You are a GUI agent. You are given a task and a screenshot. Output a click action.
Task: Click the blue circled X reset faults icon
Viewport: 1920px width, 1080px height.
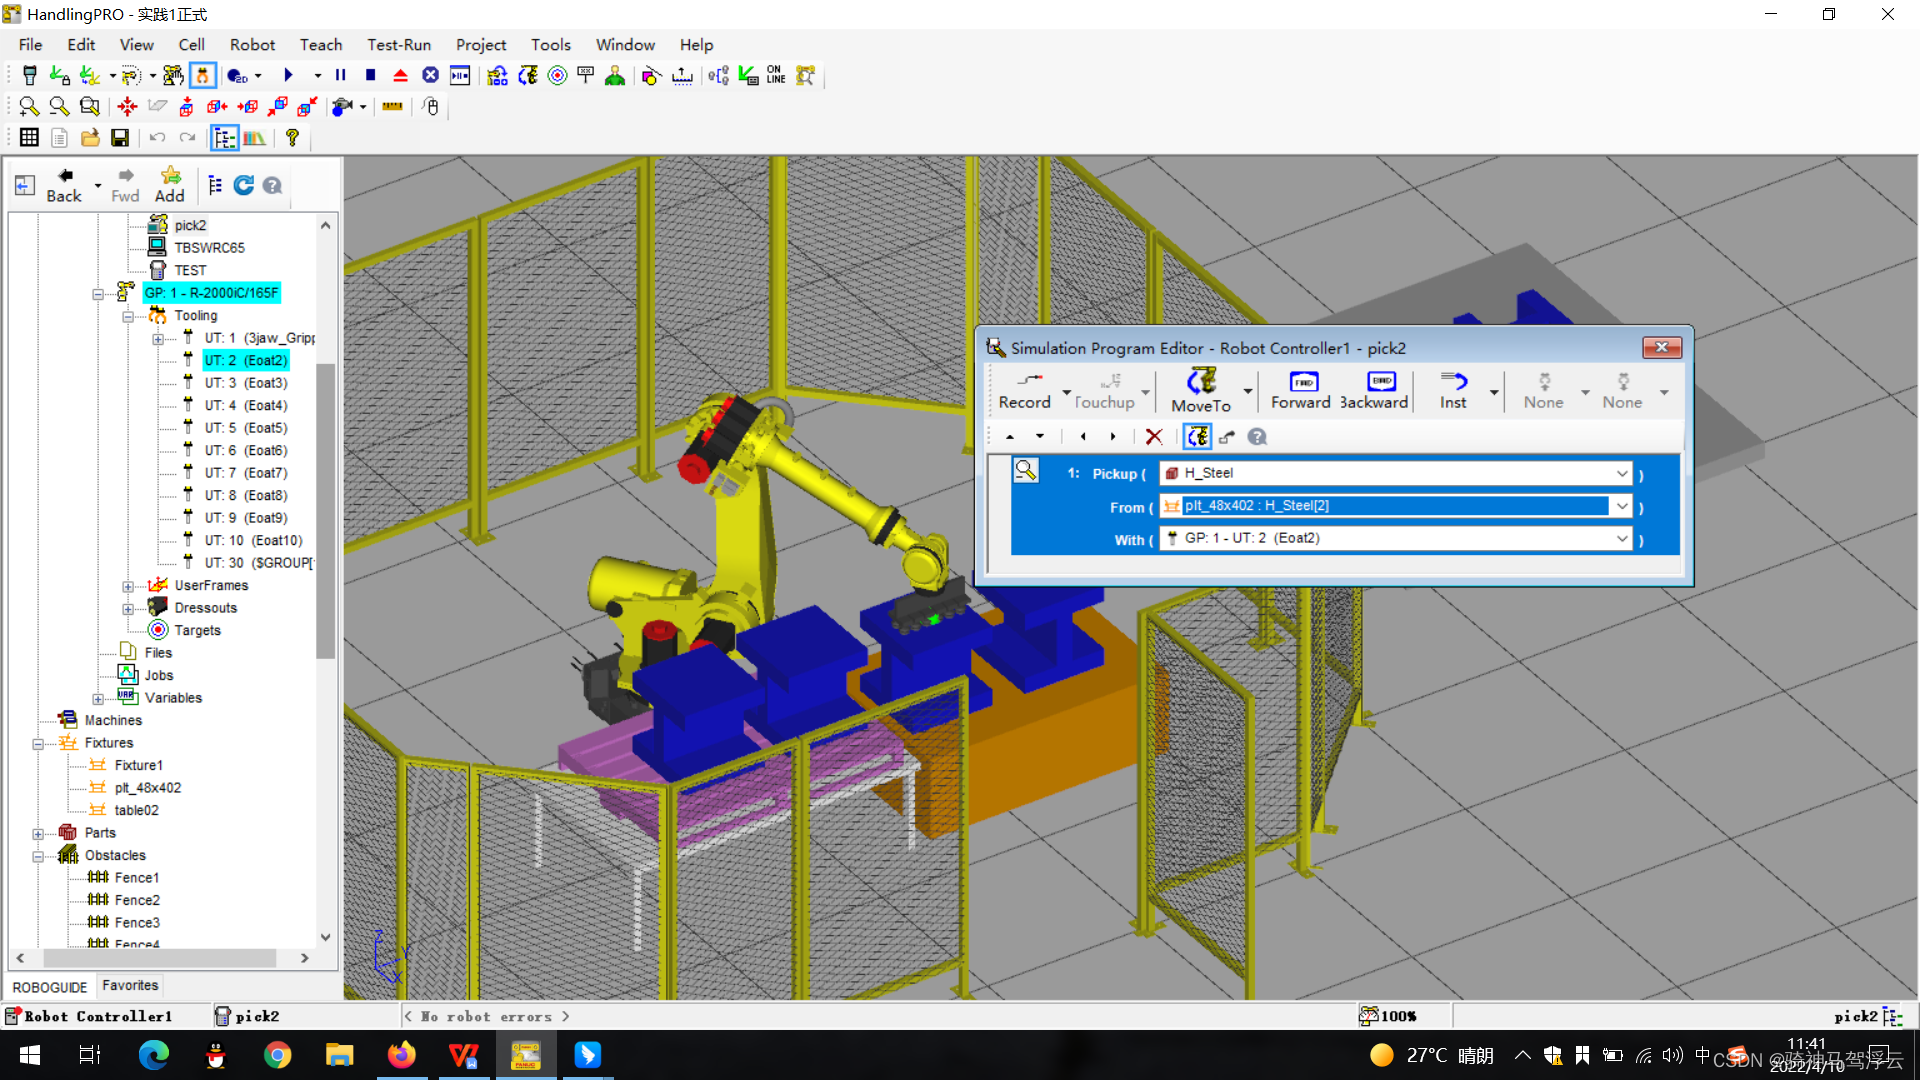[x=431, y=76]
